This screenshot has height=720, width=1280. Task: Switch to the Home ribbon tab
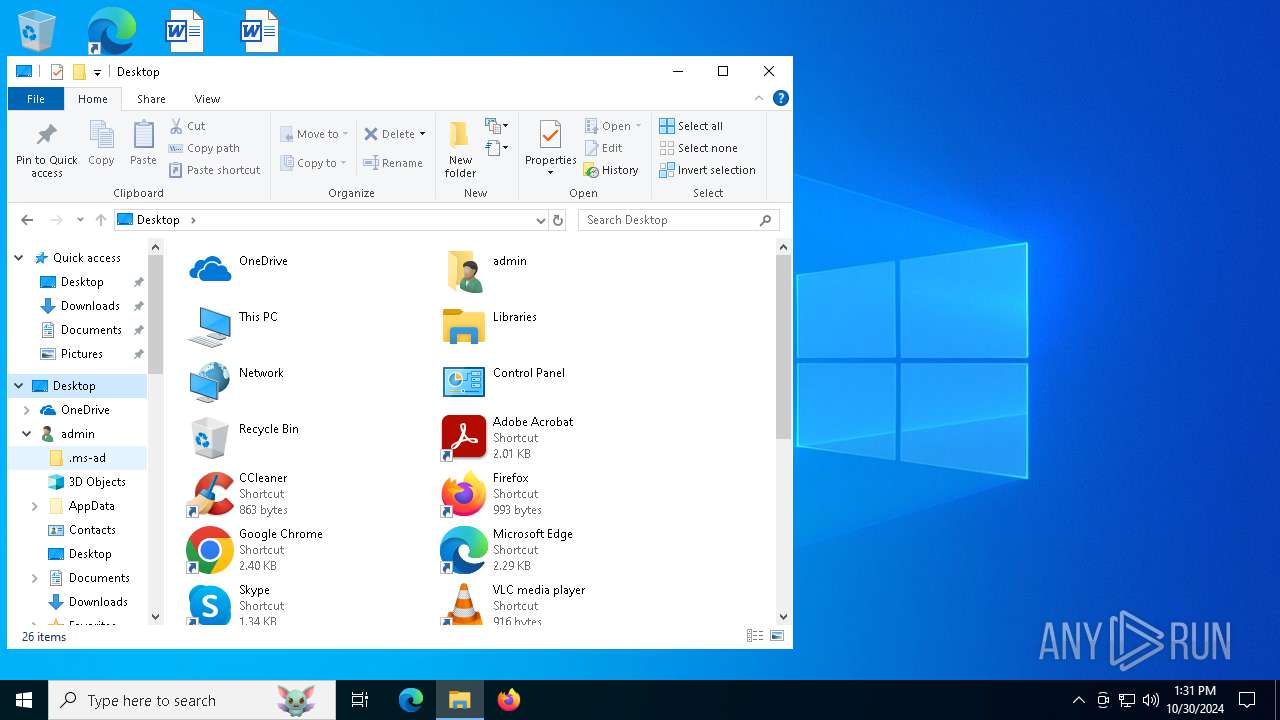93,99
